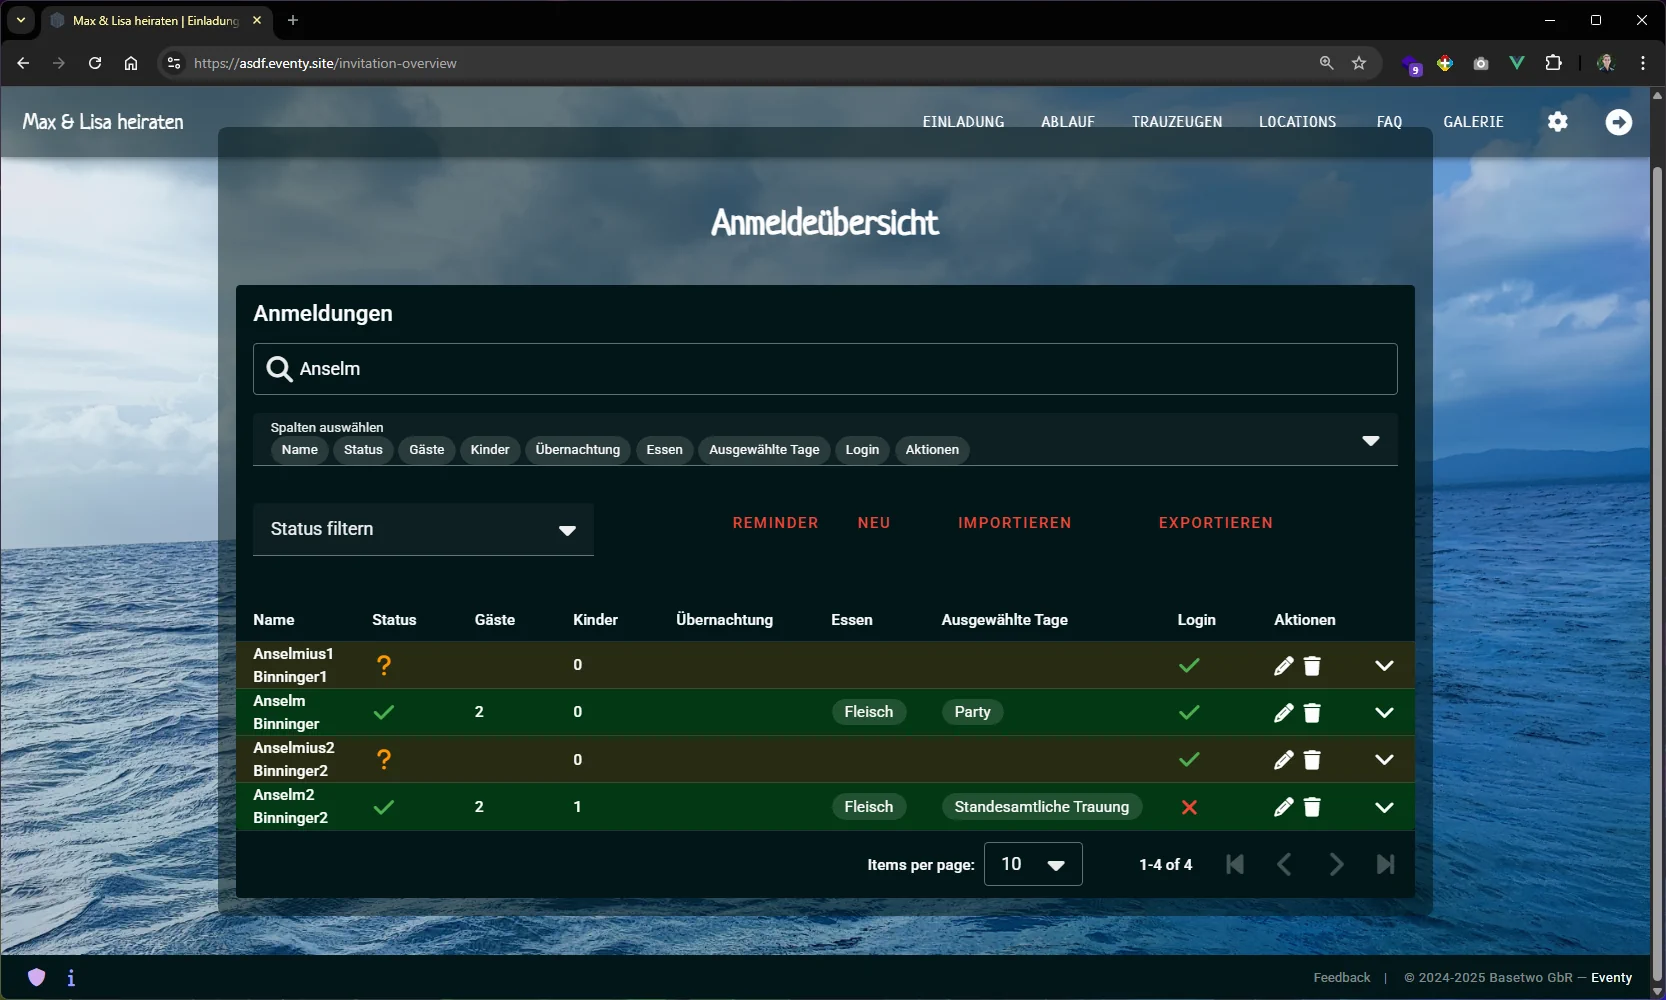Delete the Anselmius2 Binninger2 row

[x=1312, y=760]
